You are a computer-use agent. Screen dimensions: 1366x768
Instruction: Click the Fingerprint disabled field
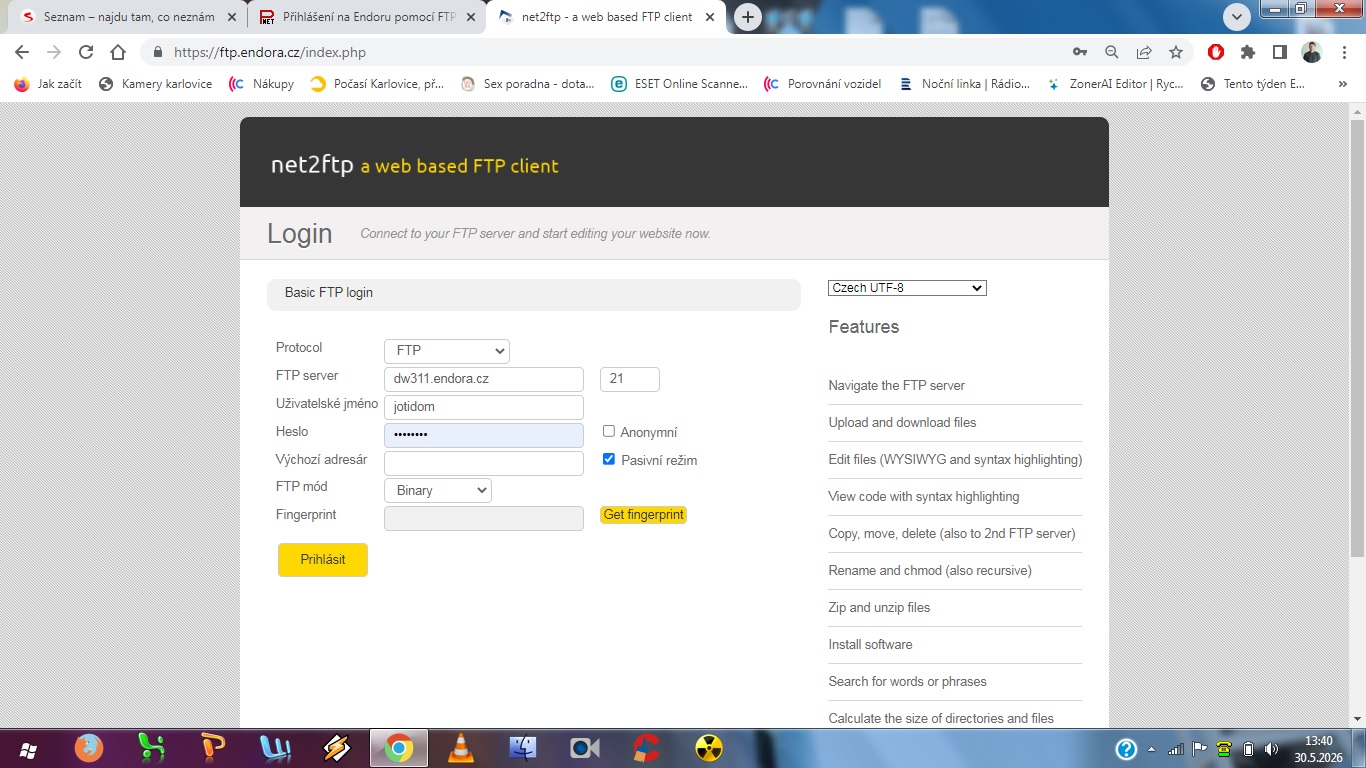[484, 518]
